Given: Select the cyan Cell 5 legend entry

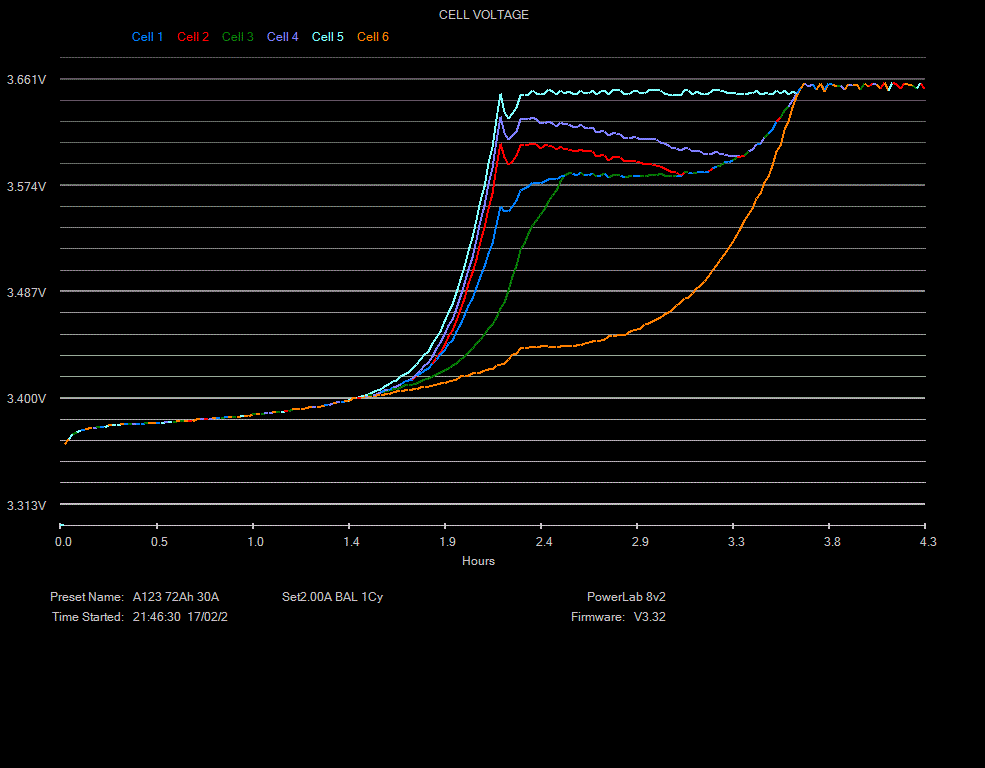Looking at the screenshot, I should pyautogui.click(x=328, y=37).
